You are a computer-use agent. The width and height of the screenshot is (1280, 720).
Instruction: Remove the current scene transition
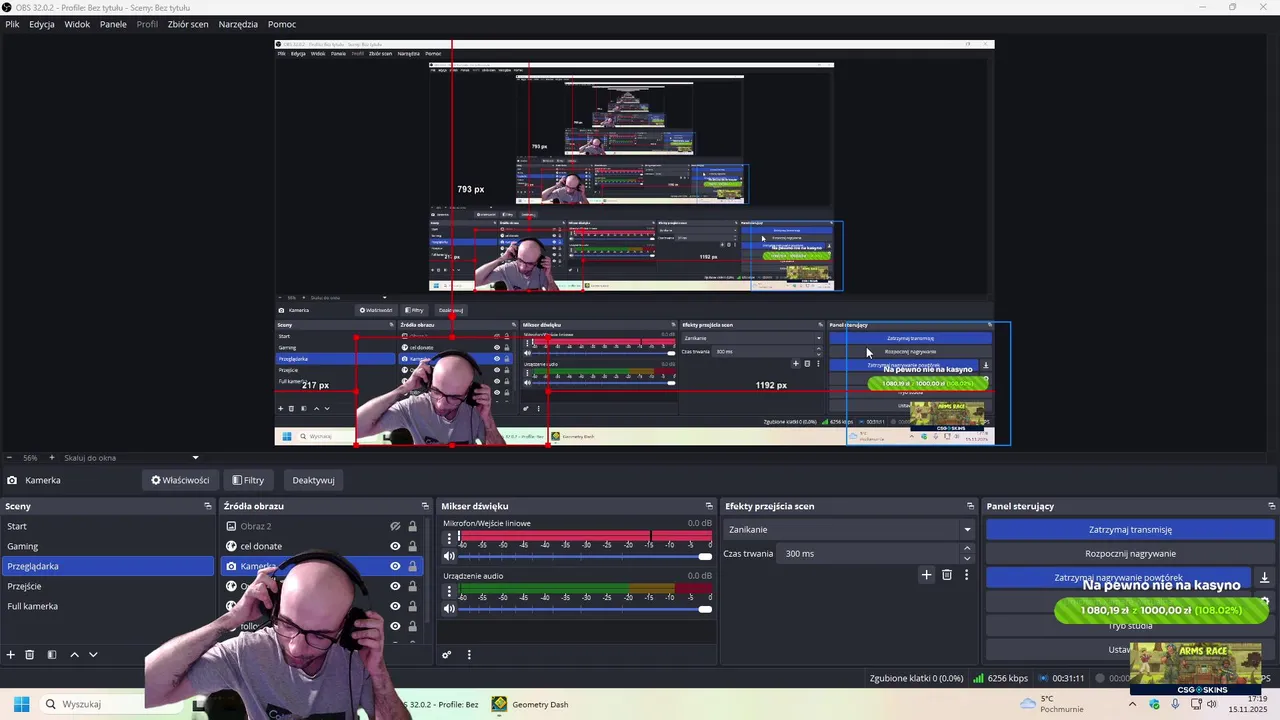pyautogui.click(x=947, y=575)
